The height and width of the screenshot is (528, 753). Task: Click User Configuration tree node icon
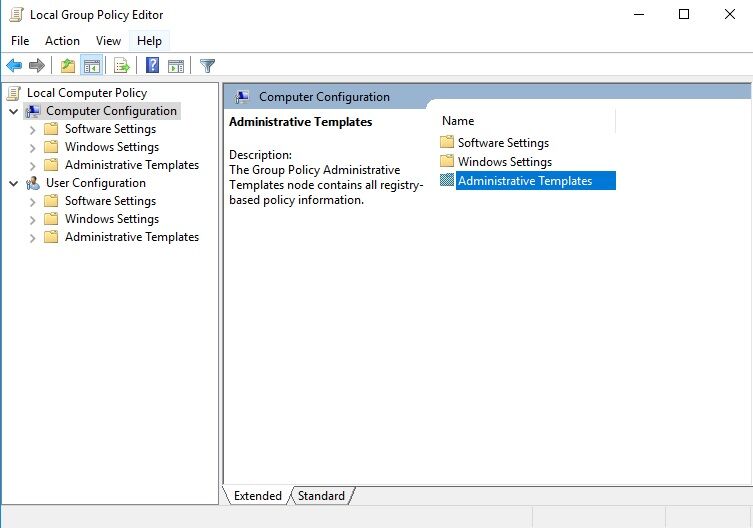pos(33,183)
